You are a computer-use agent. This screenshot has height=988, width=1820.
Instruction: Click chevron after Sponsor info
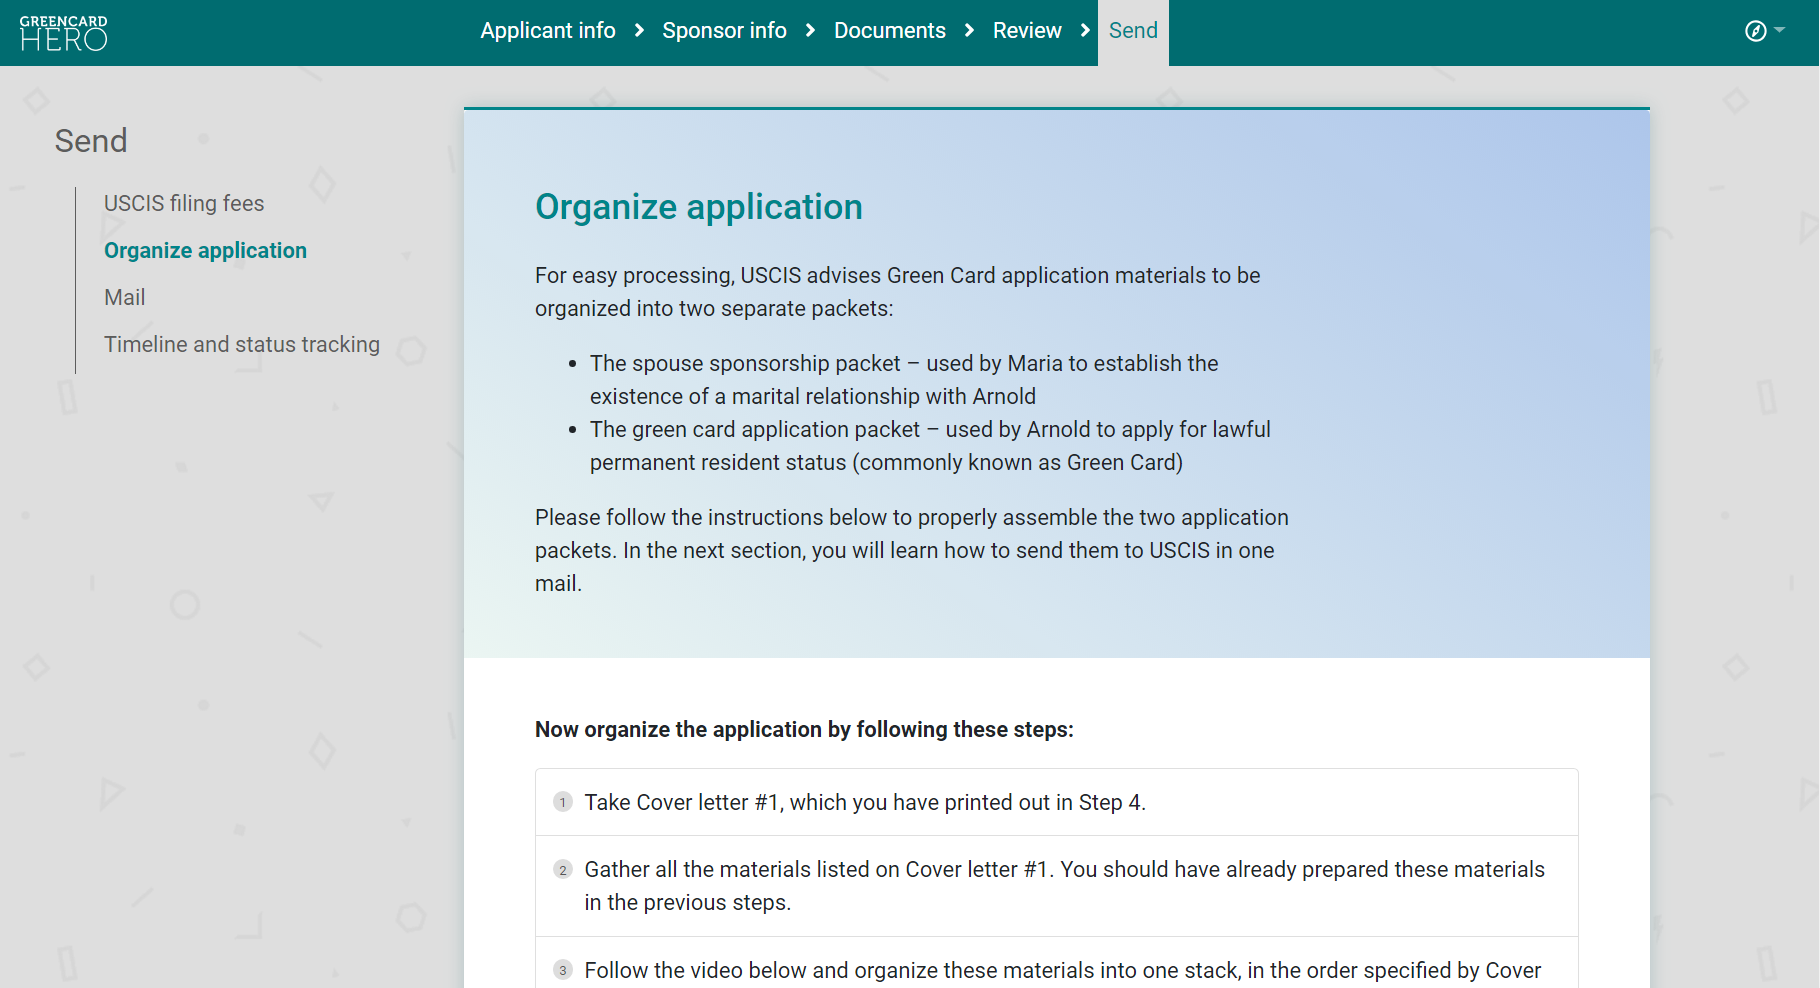click(810, 31)
